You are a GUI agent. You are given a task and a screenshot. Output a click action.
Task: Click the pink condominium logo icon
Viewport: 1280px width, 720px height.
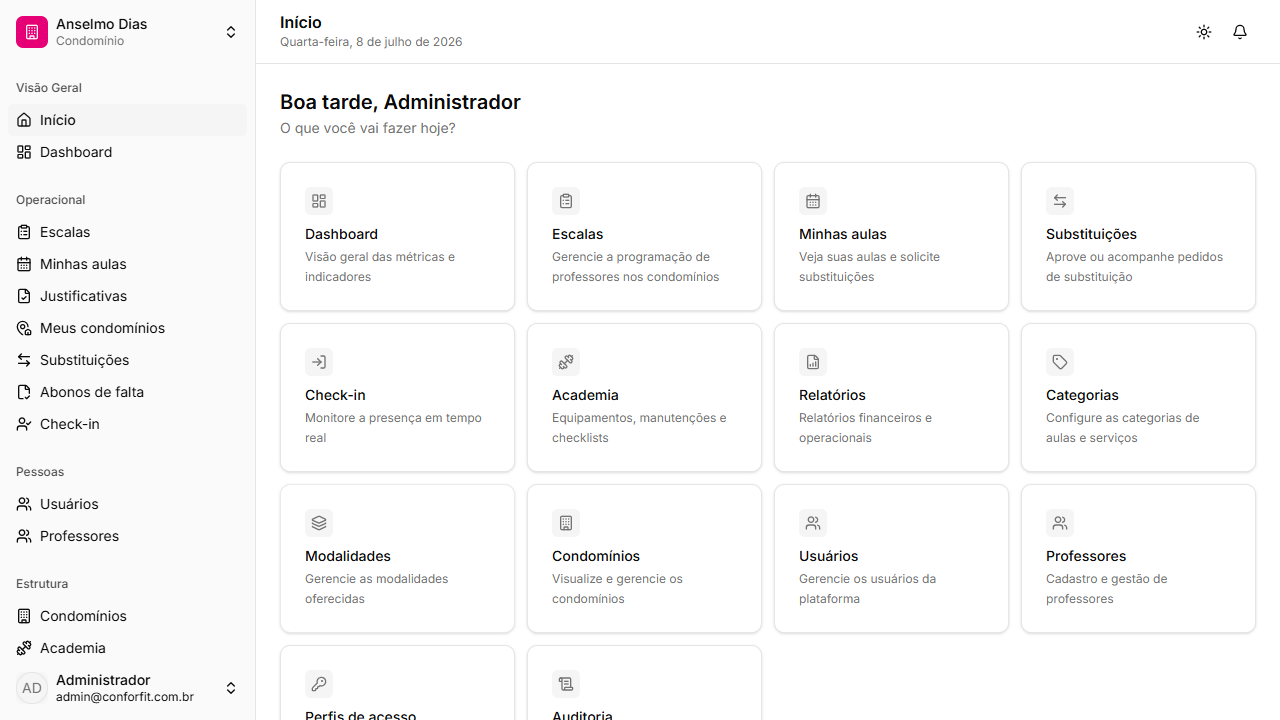tap(32, 32)
